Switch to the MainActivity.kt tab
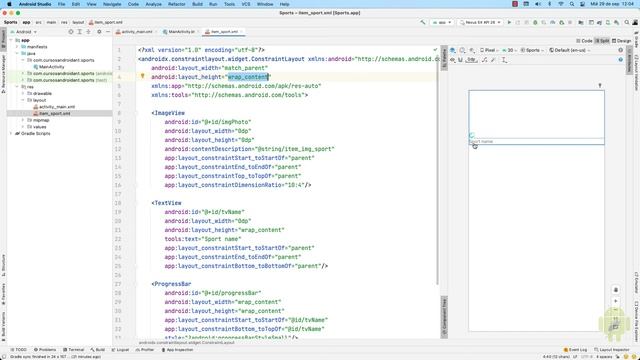The image size is (640, 360). (x=179, y=32)
